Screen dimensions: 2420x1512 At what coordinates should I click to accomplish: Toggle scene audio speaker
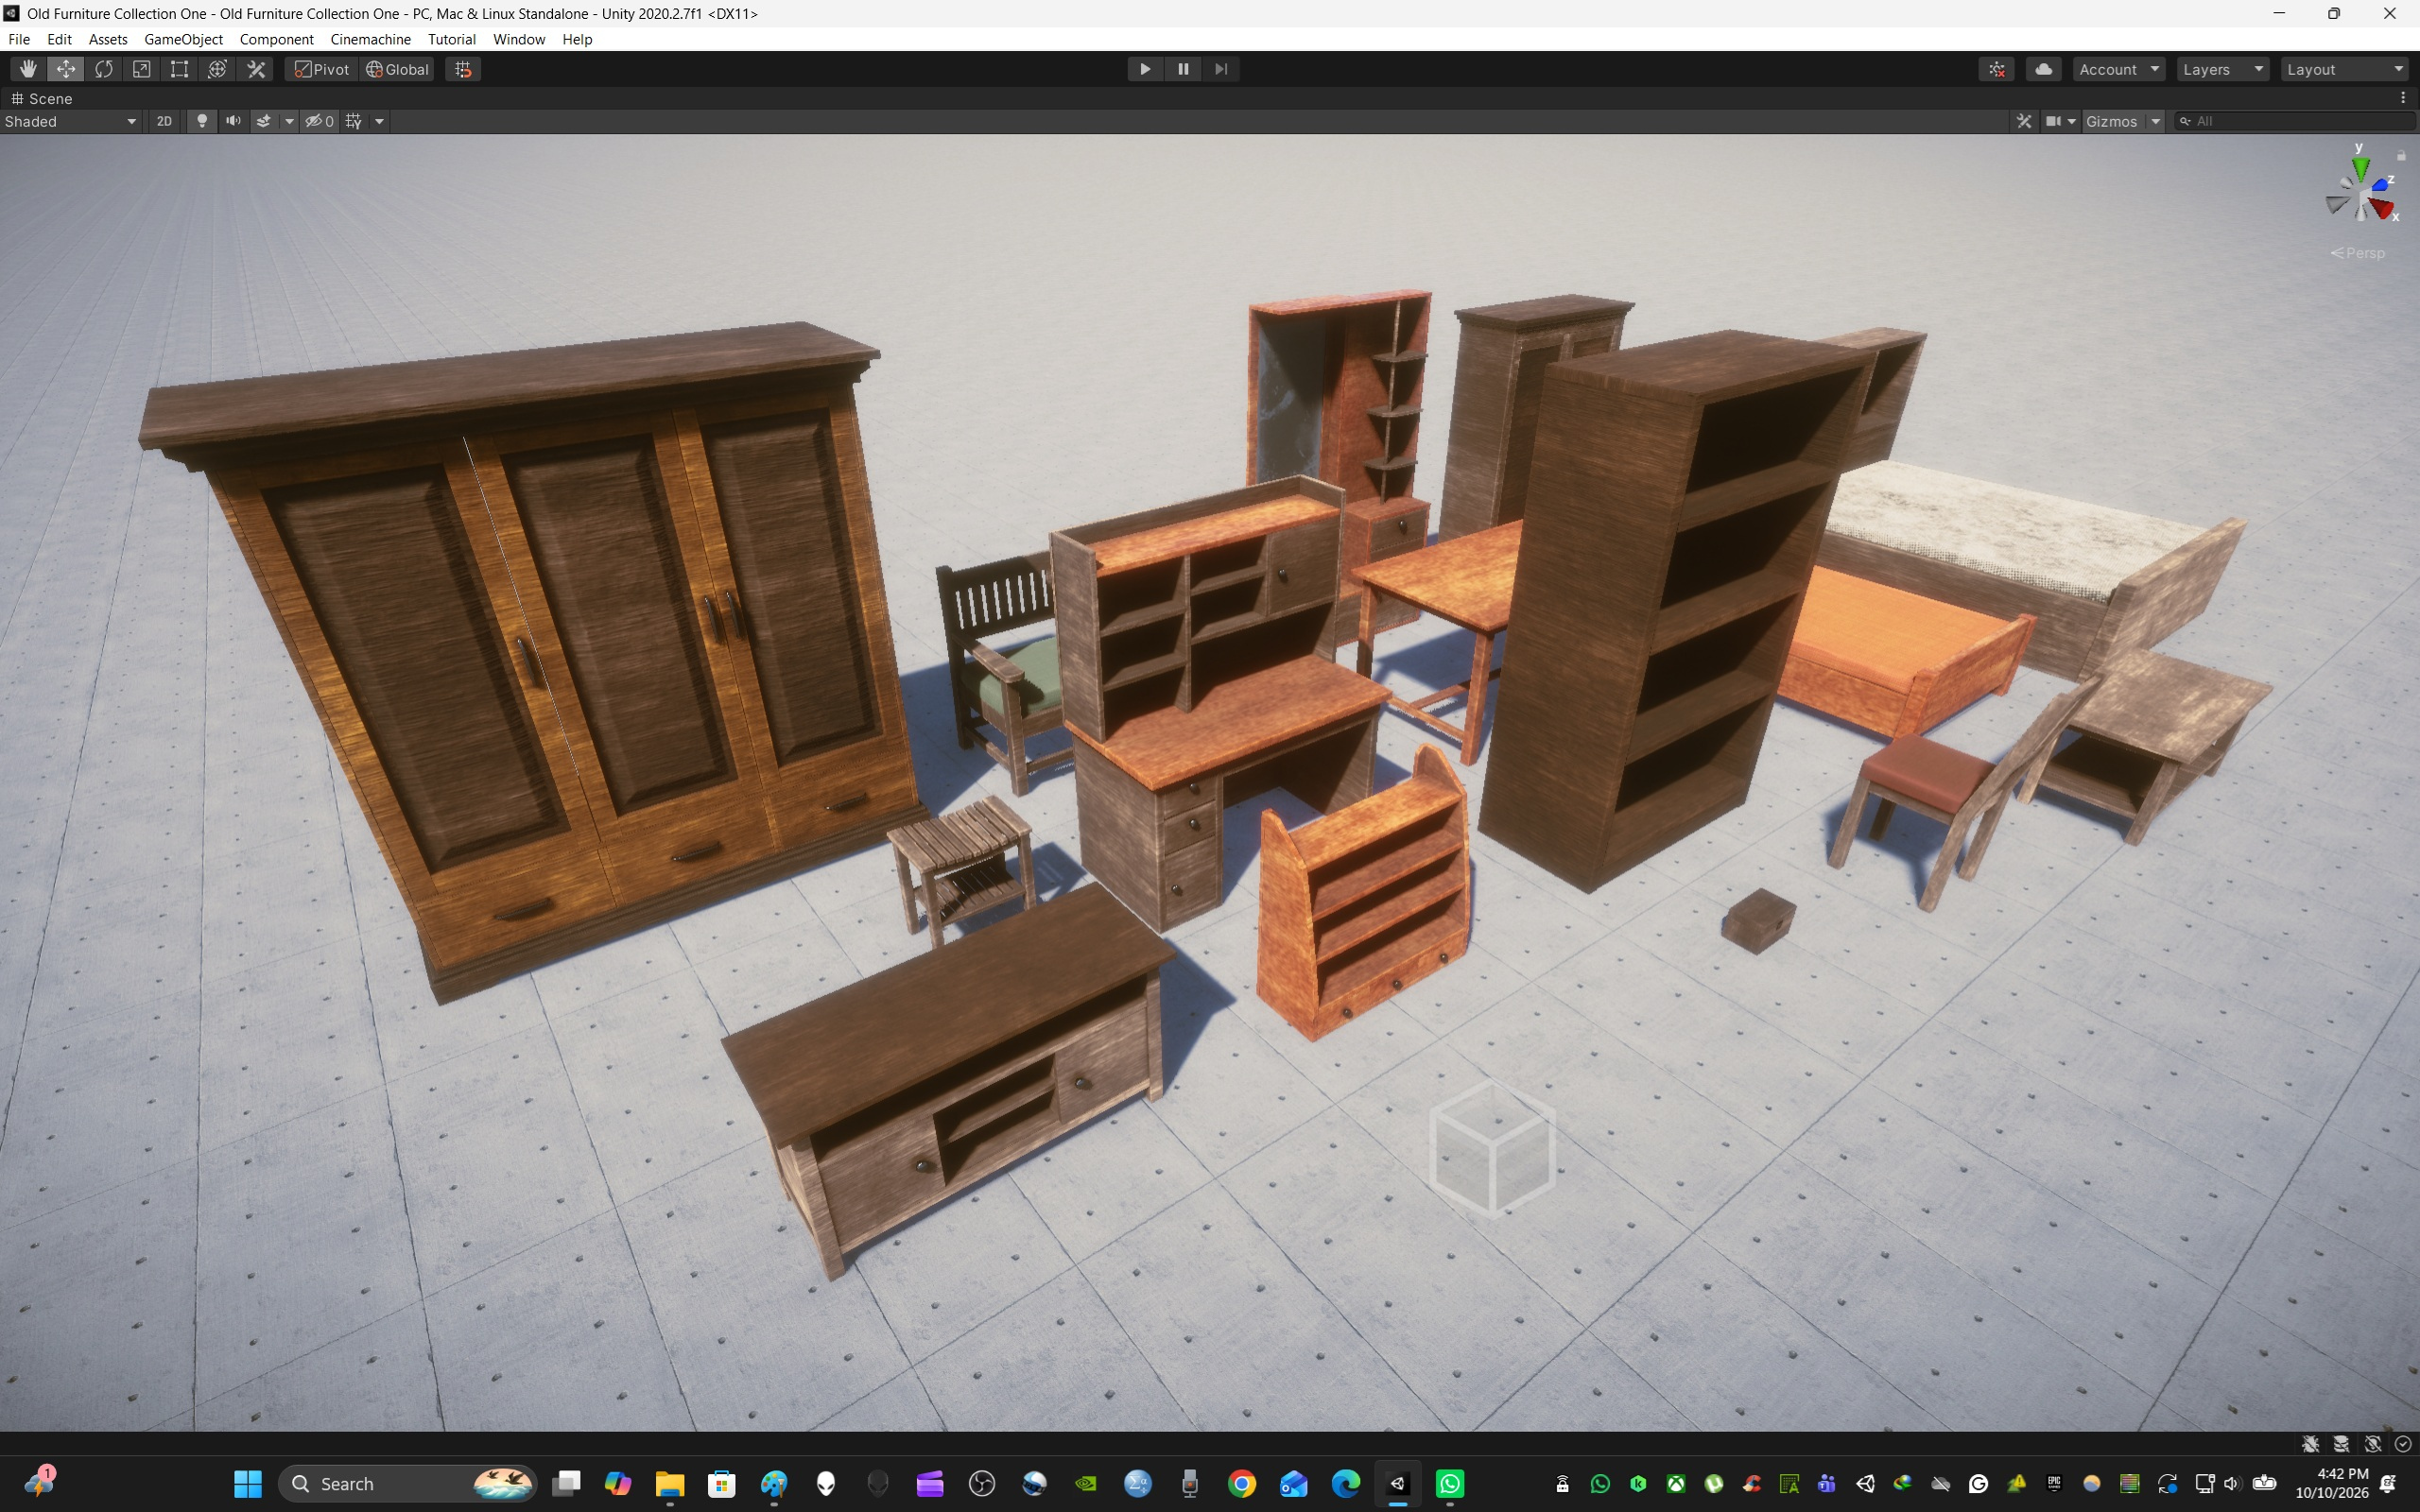click(233, 121)
